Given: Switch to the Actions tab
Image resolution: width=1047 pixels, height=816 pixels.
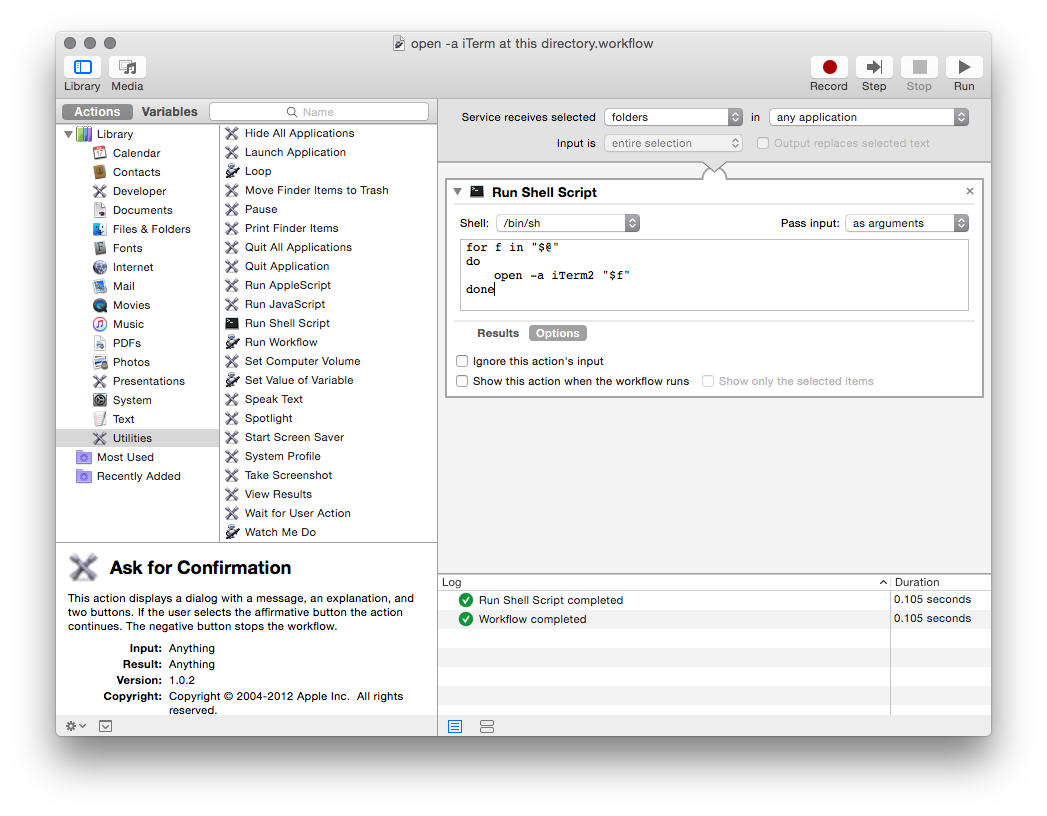Looking at the screenshot, I should pos(97,112).
